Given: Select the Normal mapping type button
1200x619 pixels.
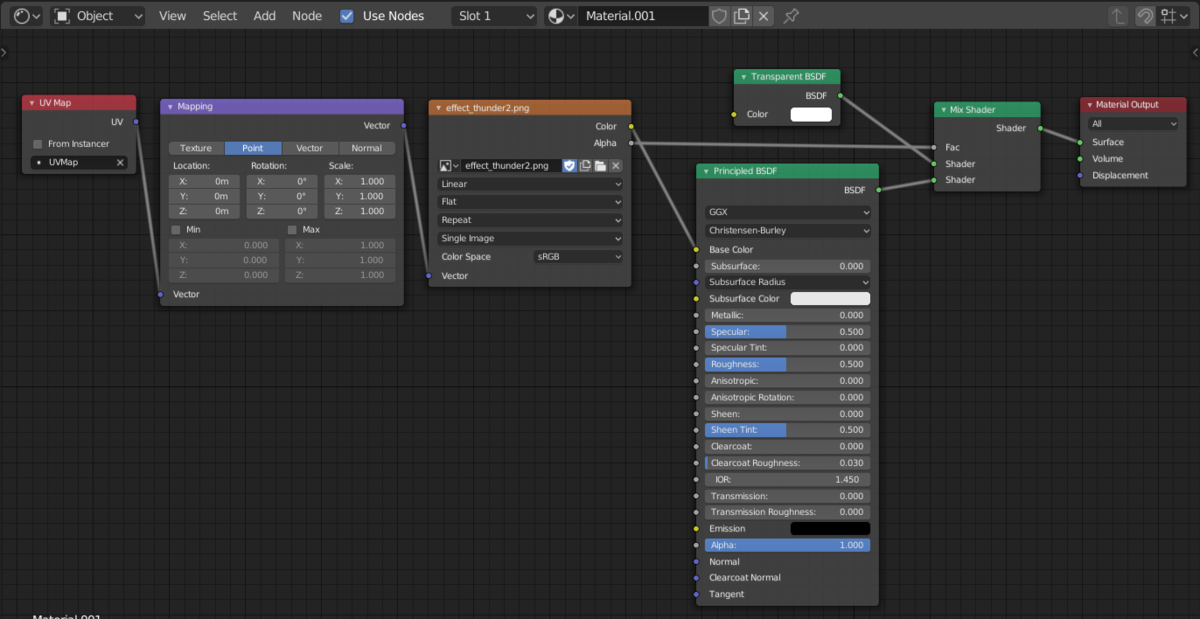Looking at the screenshot, I should coord(367,148).
